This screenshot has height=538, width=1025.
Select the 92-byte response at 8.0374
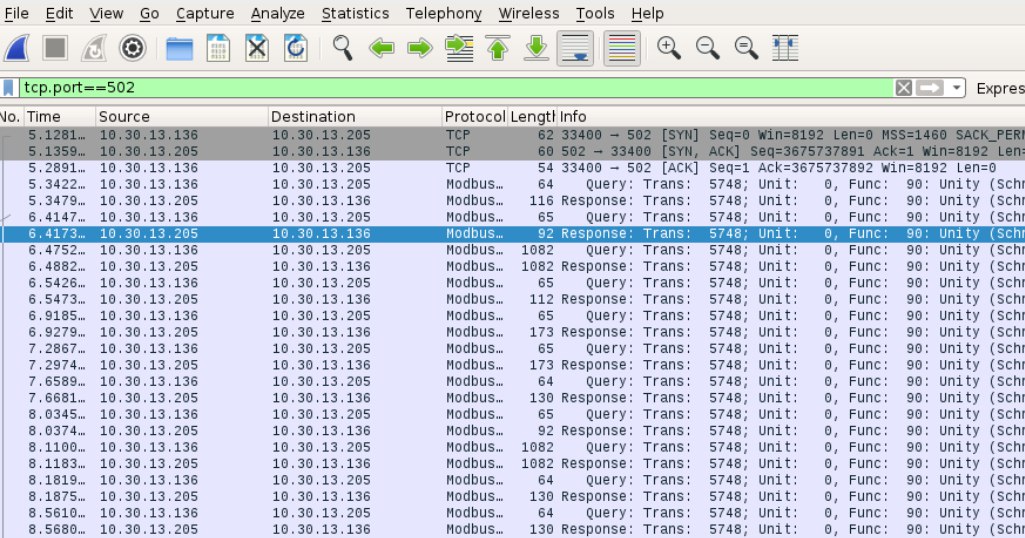(512, 431)
